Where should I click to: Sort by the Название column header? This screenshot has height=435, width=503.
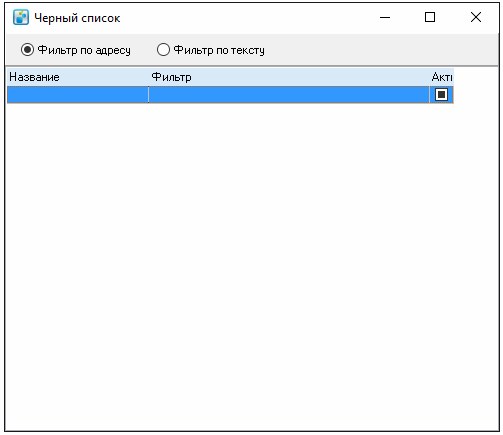(78, 77)
